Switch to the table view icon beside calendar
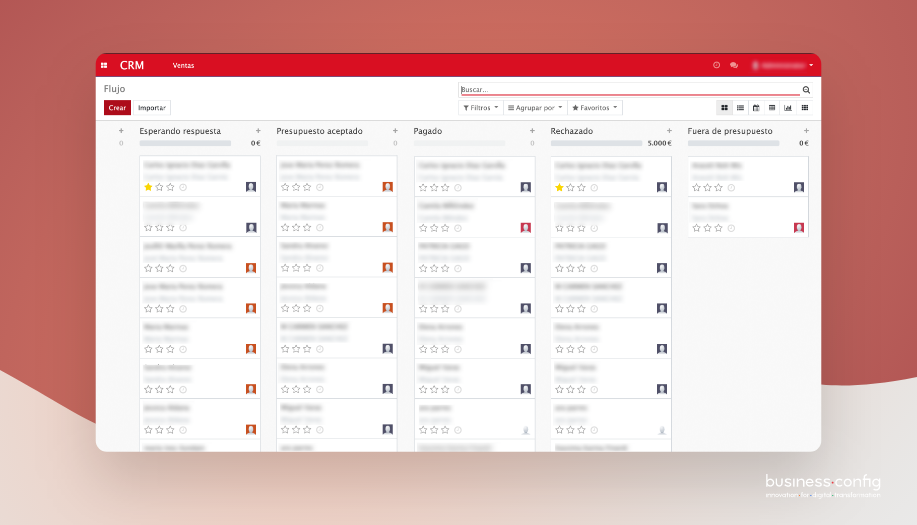This screenshot has height=525, width=917. (x=772, y=108)
